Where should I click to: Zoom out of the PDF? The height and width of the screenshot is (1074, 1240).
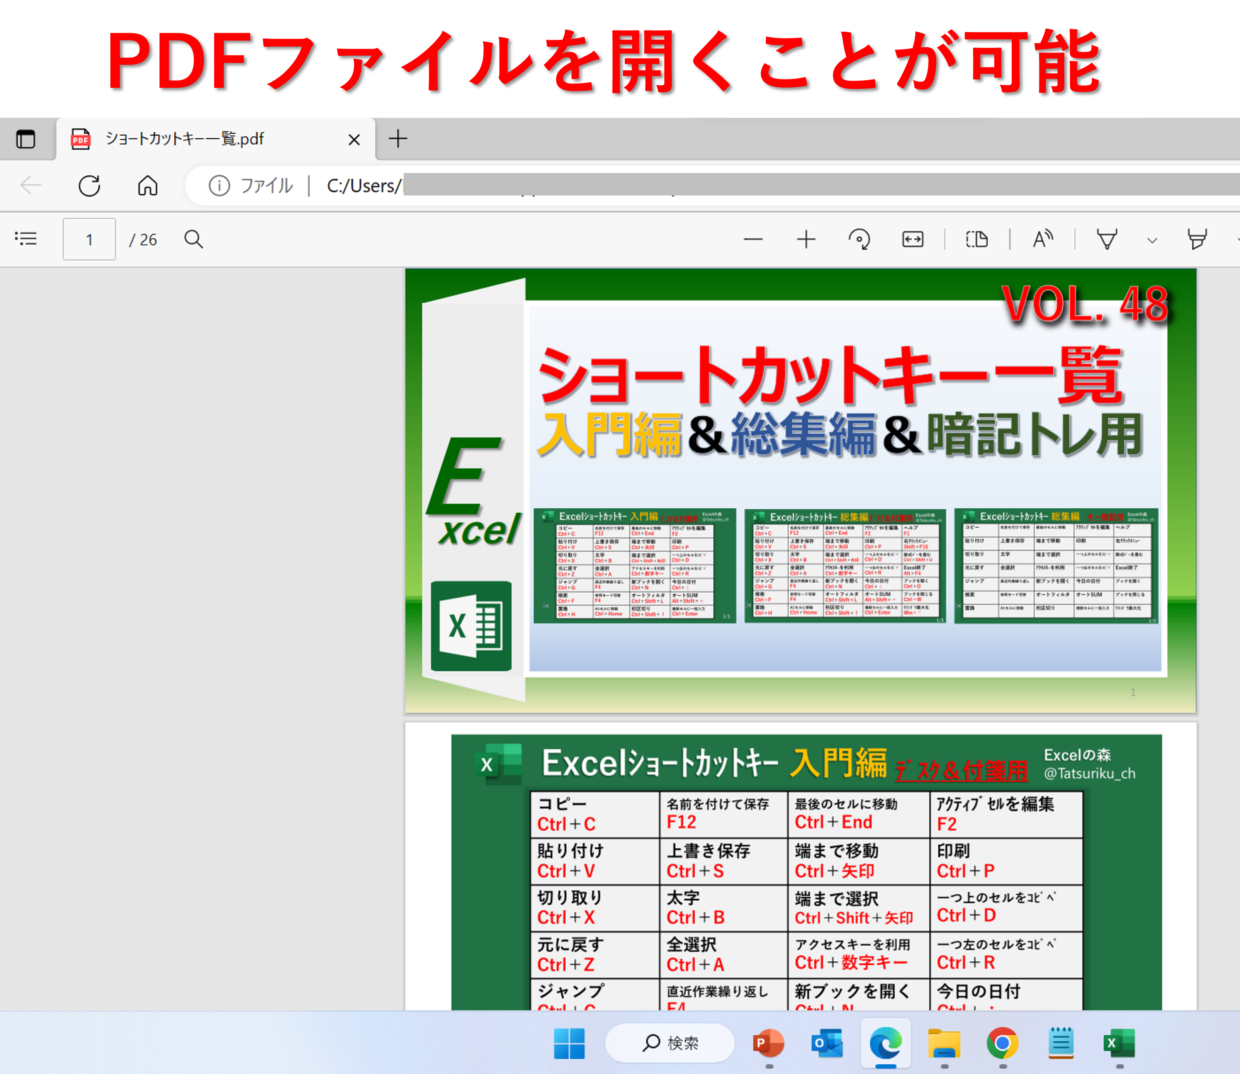753,239
